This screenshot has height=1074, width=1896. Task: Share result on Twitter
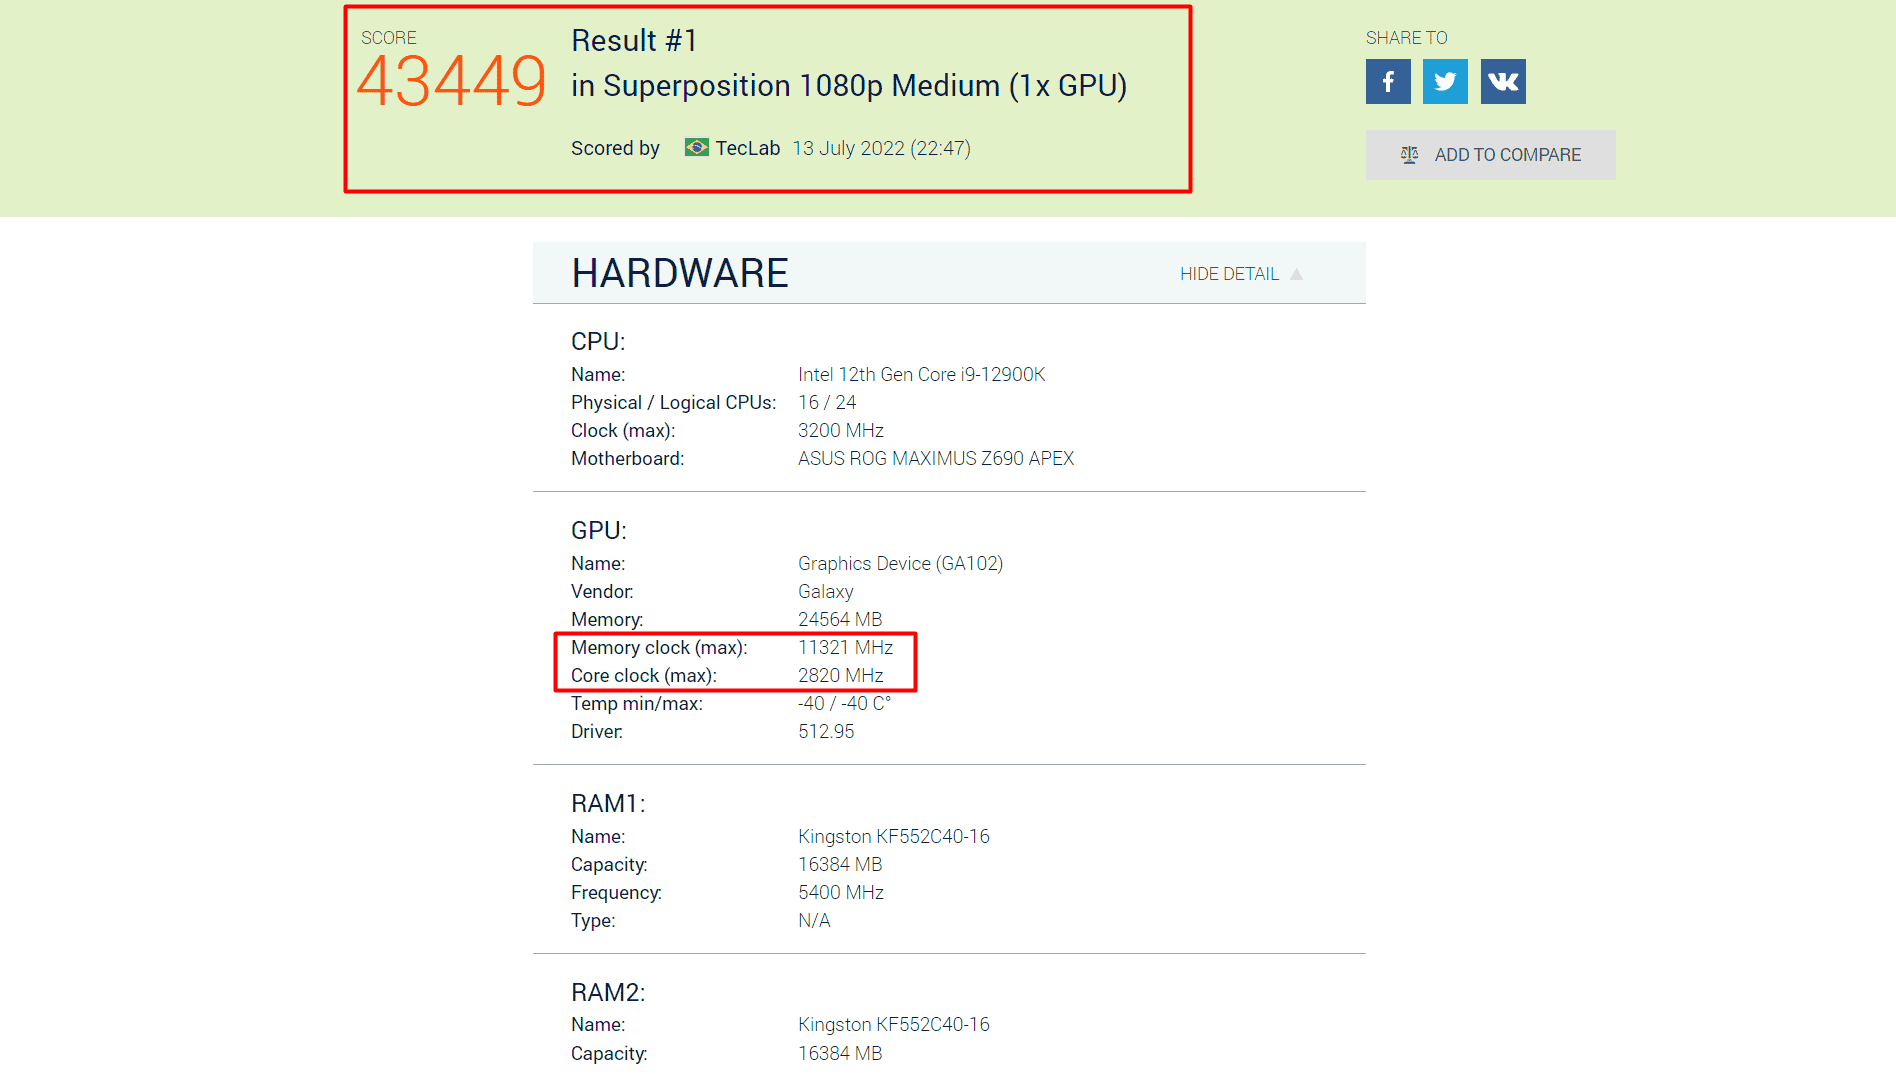point(1445,82)
